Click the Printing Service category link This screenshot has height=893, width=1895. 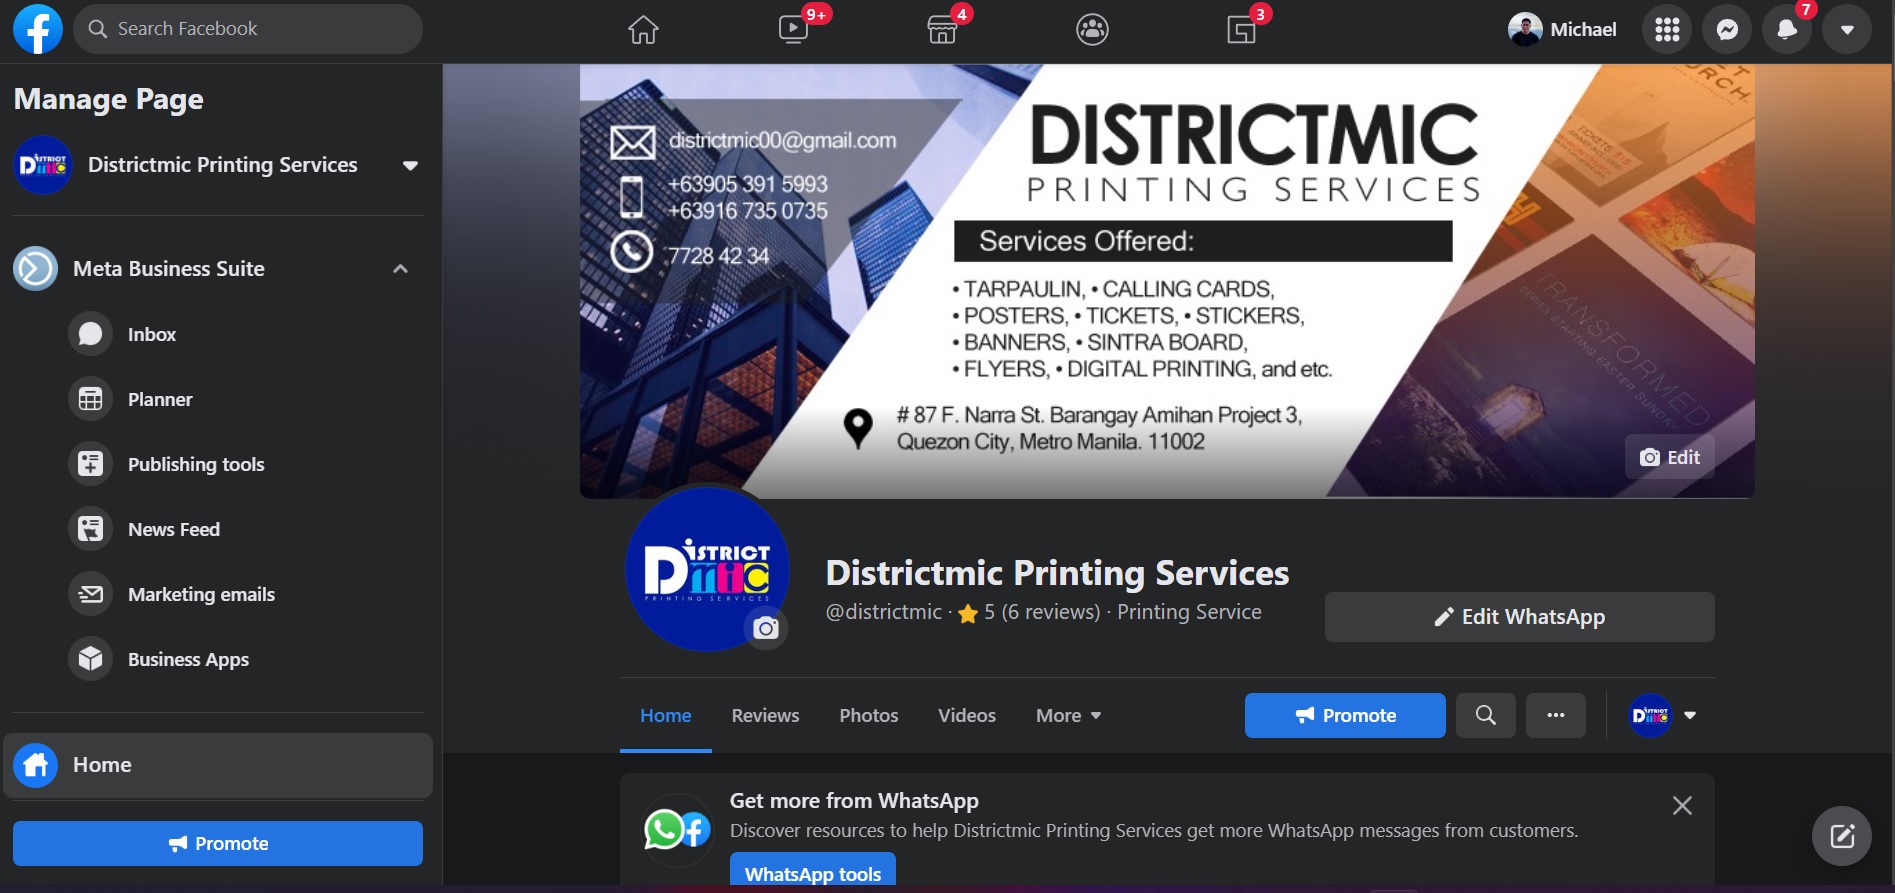1189,612
